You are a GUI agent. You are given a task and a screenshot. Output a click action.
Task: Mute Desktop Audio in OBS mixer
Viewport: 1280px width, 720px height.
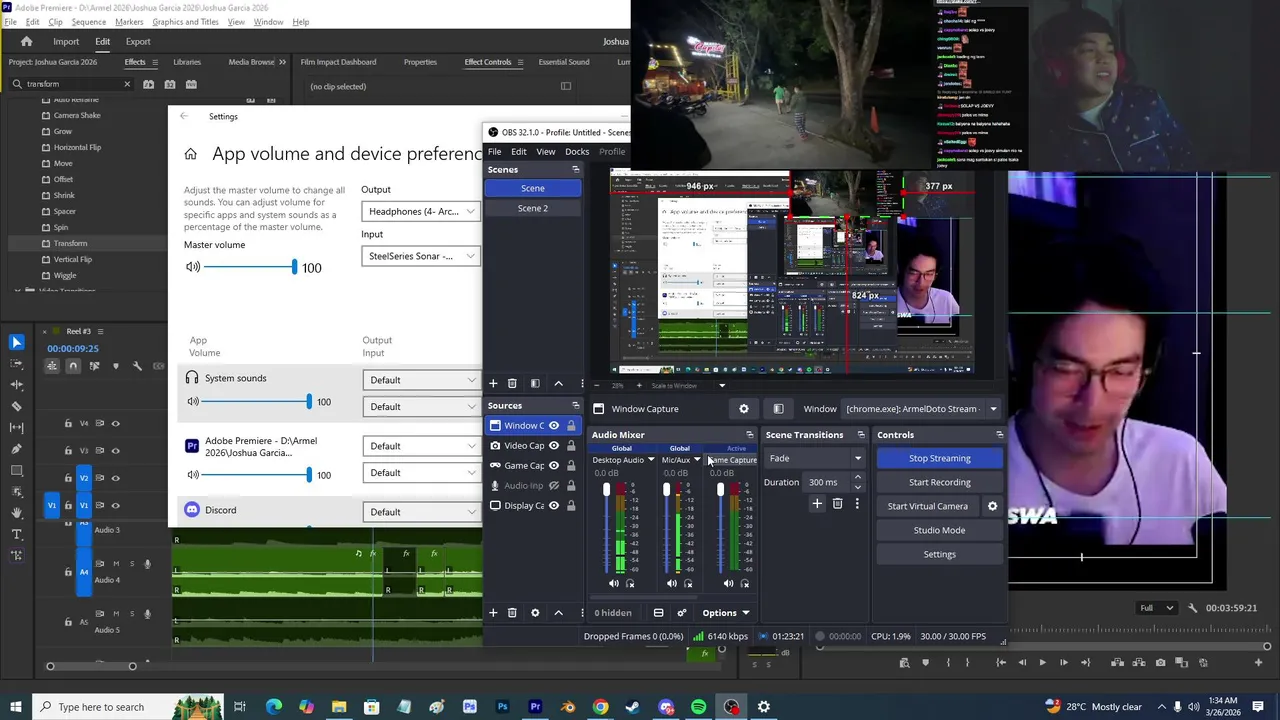tap(614, 583)
